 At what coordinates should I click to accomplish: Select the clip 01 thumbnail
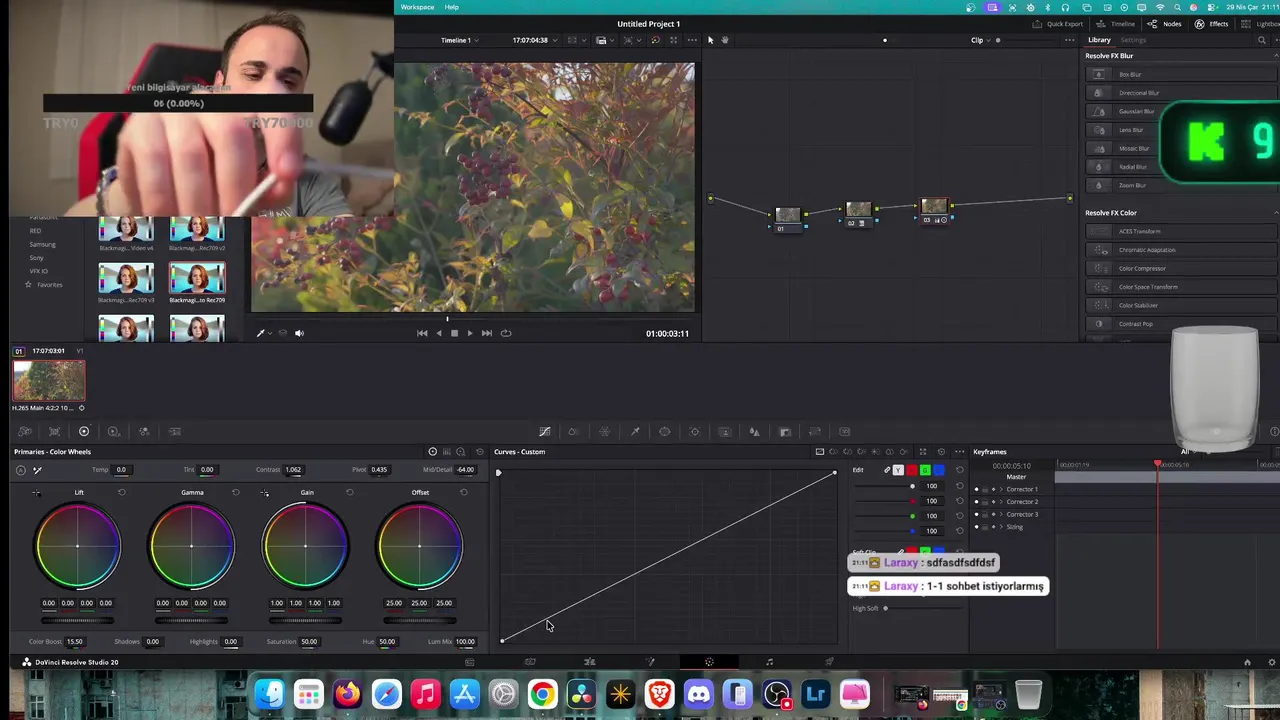click(49, 381)
